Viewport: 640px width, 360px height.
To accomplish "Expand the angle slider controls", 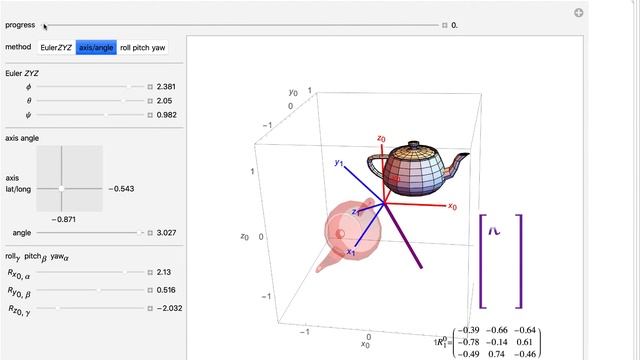I will (x=150, y=233).
